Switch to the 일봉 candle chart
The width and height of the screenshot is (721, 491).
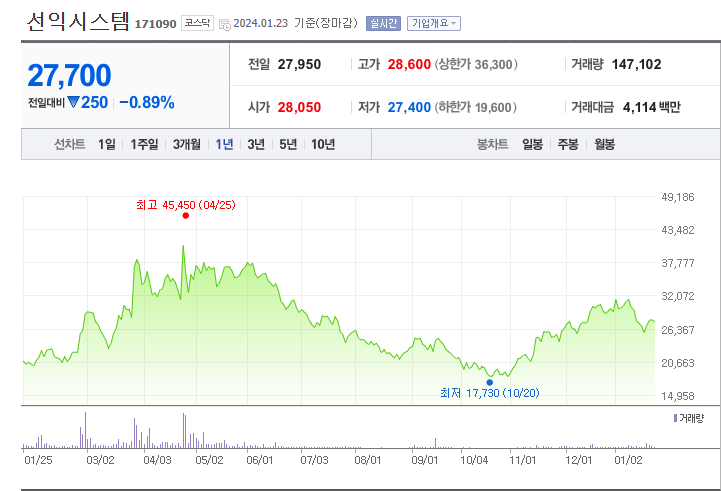point(532,144)
